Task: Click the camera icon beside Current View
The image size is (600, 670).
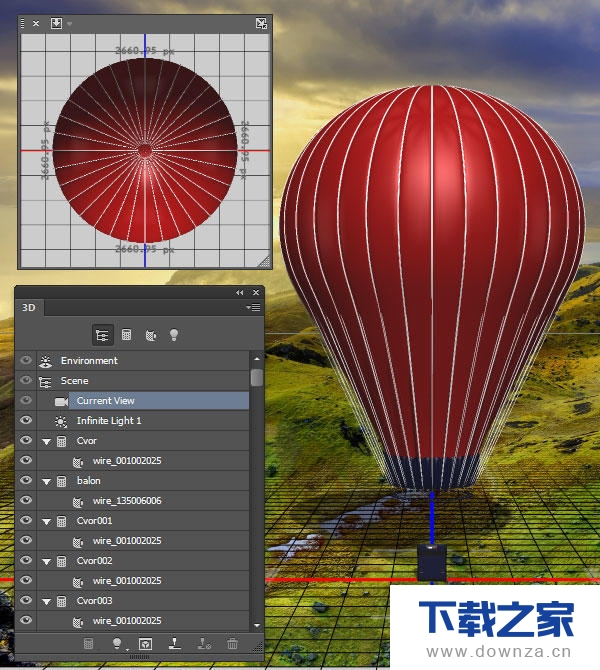Action: point(62,401)
